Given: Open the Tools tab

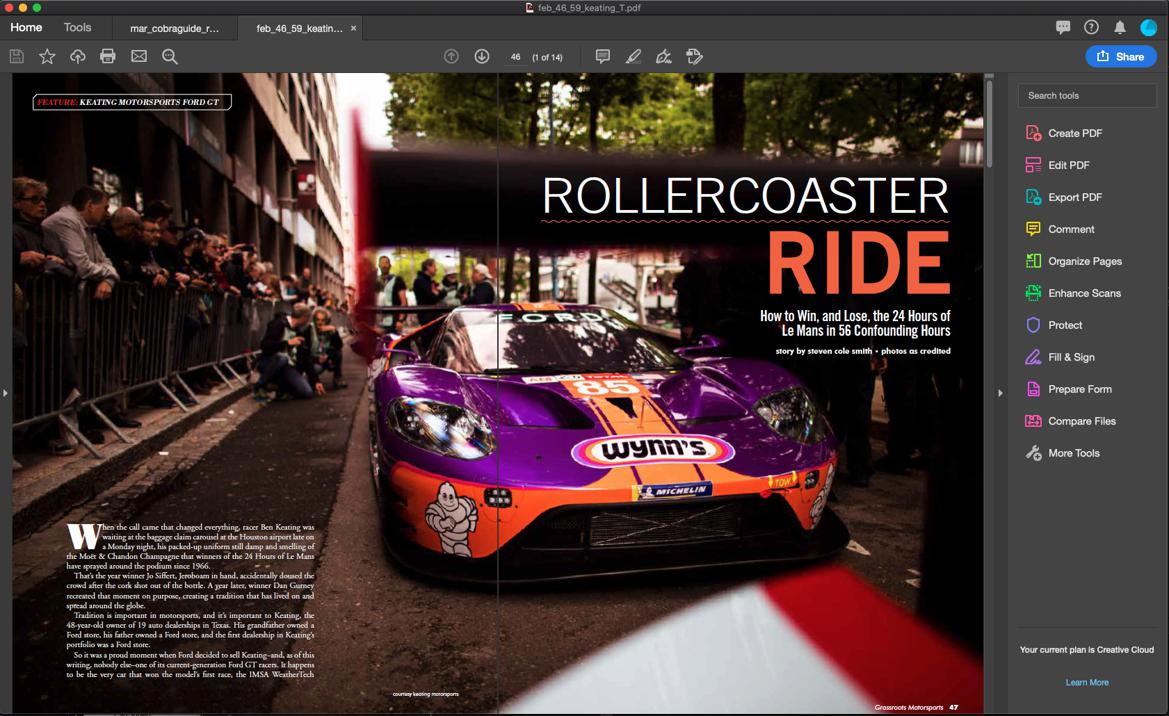Looking at the screenshot, I should pyautogui.click(x=78, y=27).
